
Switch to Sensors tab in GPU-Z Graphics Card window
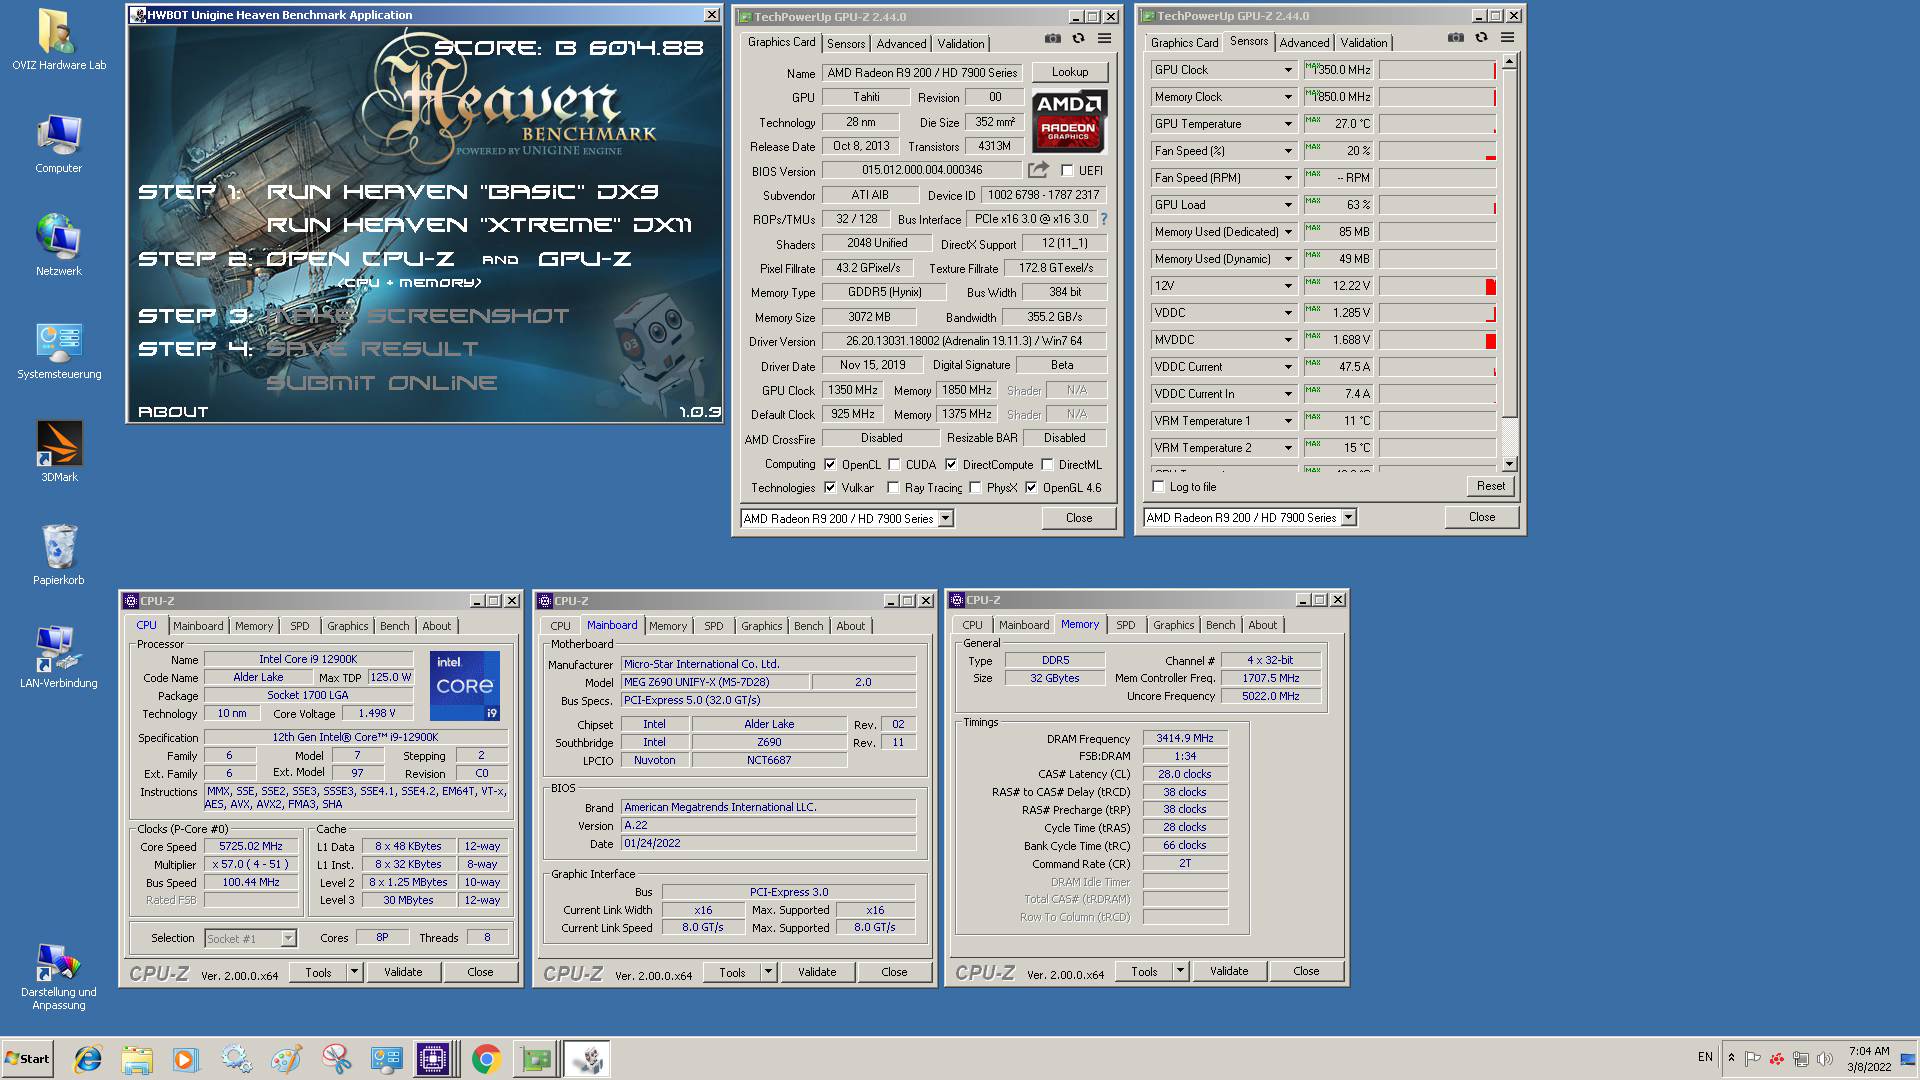pos(846,44)
